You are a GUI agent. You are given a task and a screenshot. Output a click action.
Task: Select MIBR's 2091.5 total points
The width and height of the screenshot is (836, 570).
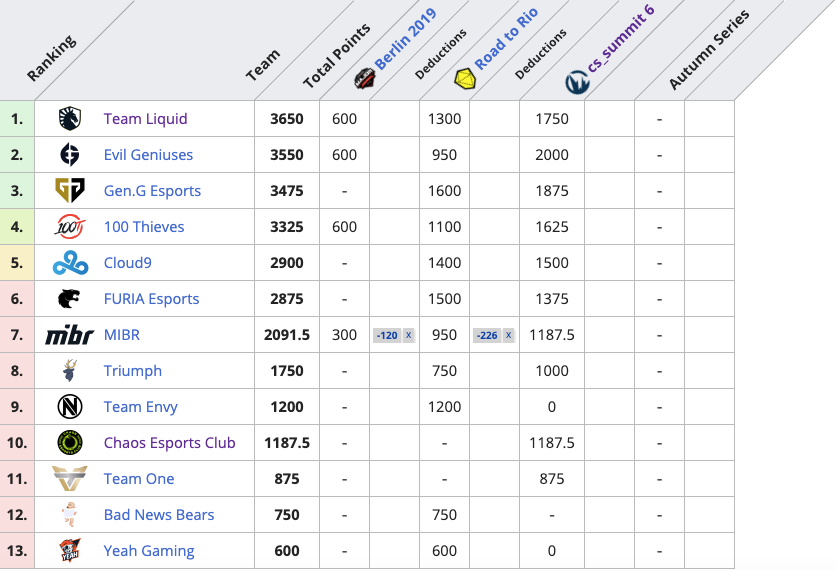coord(287,335)
